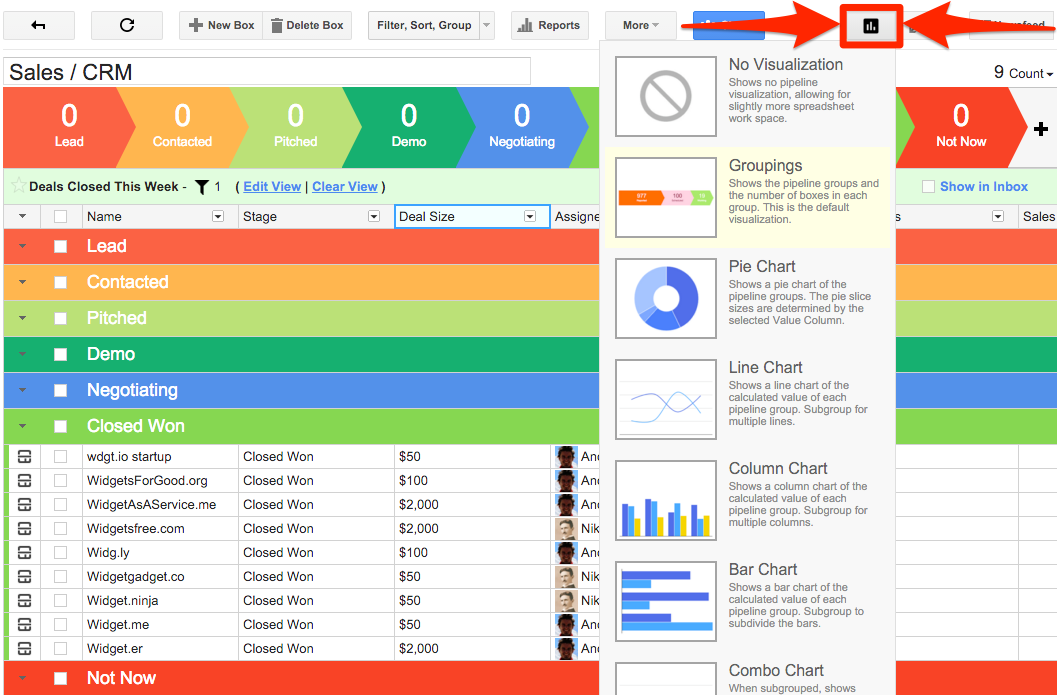Click assignee avatar in Widget.er row
Screen dimensions: 1057x695
click(x=566, y=648)
